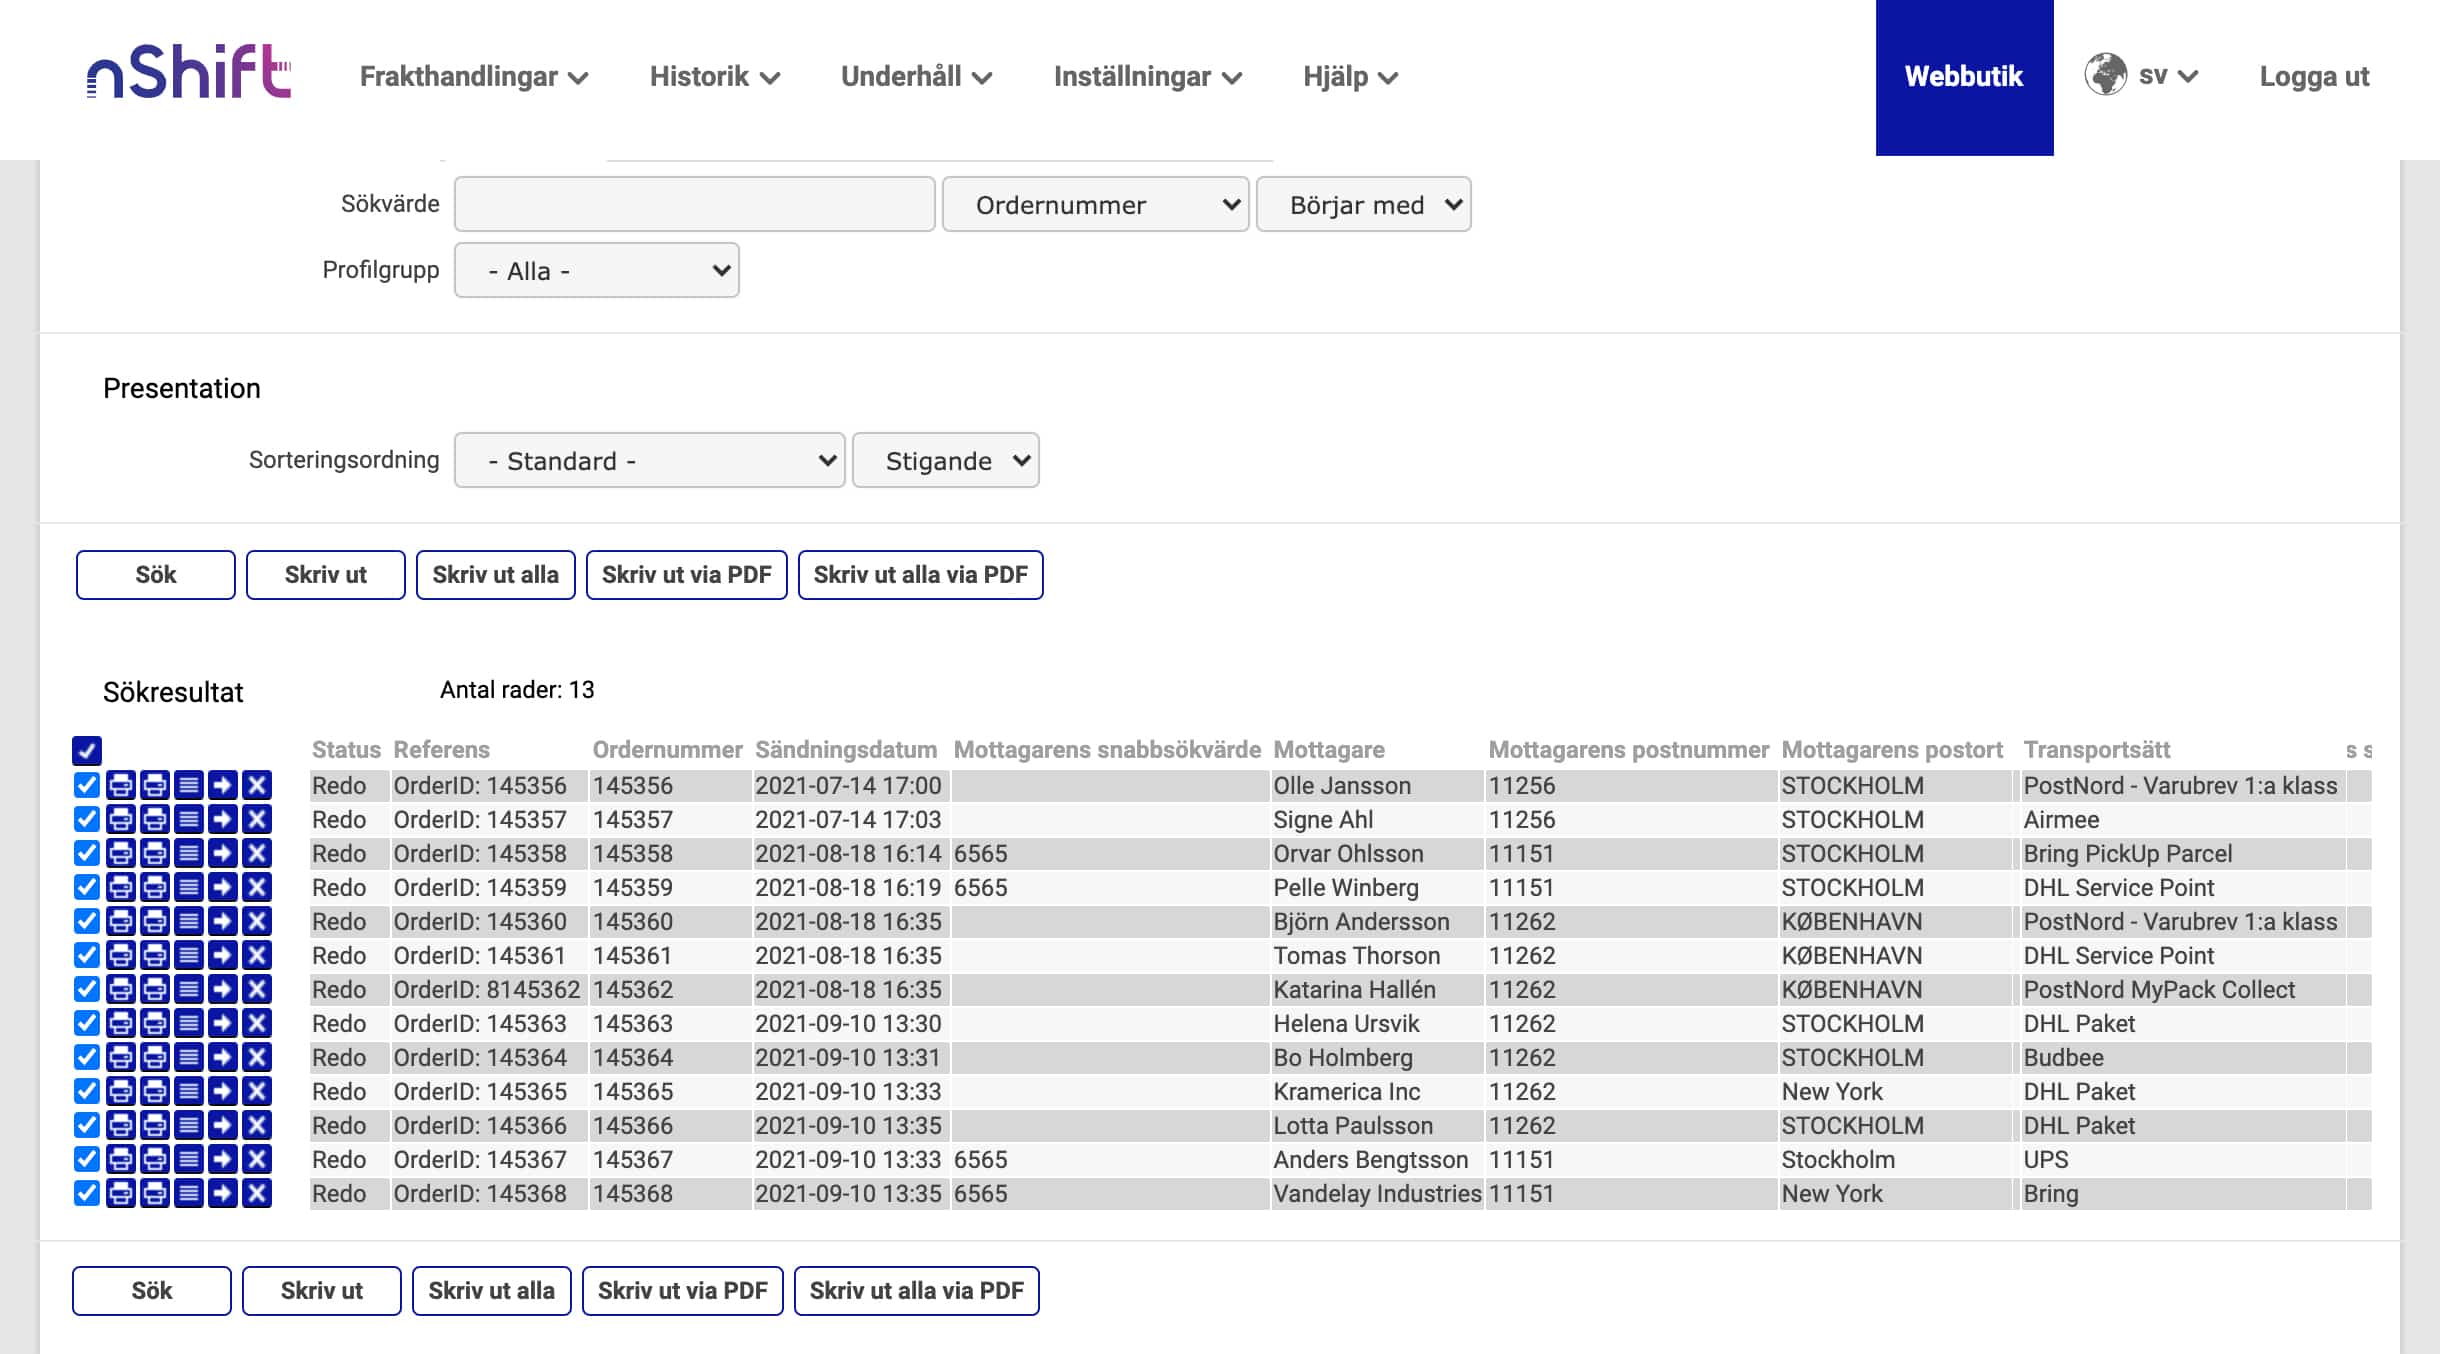
Task: Toggle the select-all checkbox in the table header
Action: click(x=87, y=750)
